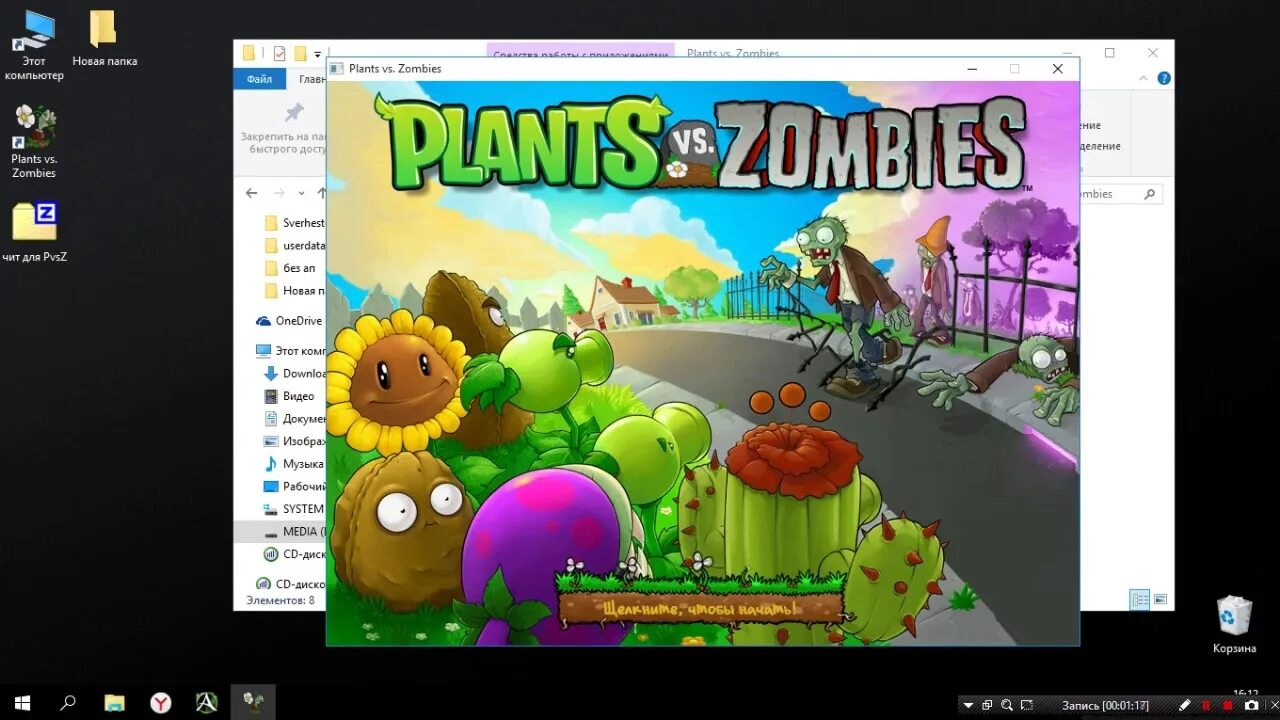The width and height of the screenshot is (1280, 720).
Task: Open Explorer help question mark icon
Action: click(1164, 78)
